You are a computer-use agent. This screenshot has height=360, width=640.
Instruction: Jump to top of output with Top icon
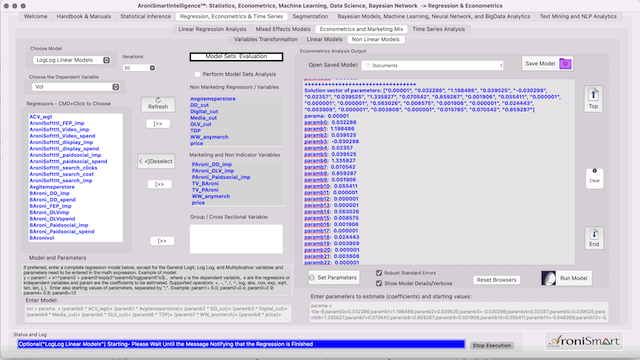click(x=593, y=99)
